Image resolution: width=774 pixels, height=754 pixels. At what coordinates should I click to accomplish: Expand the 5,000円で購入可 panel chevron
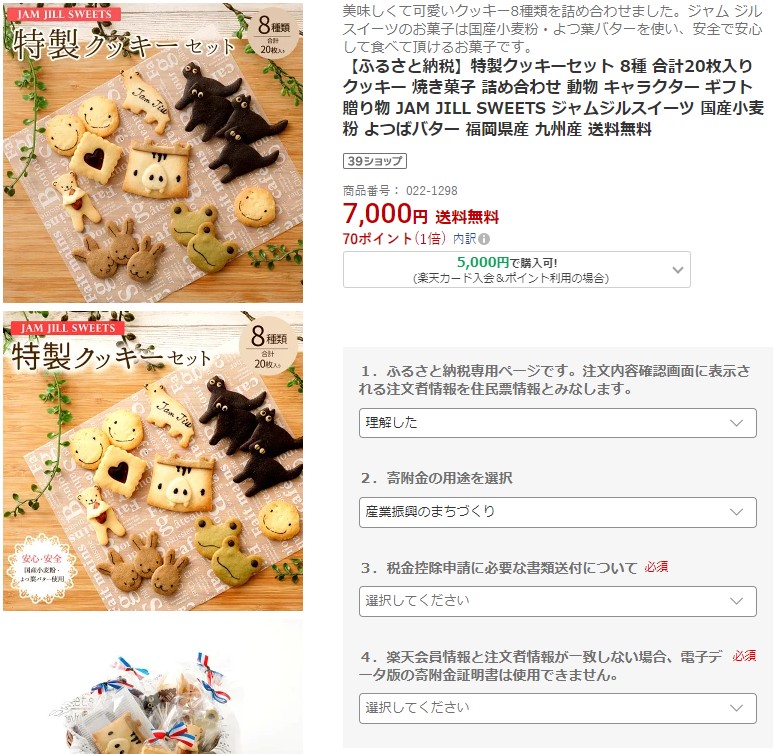[x=678, y=270]
